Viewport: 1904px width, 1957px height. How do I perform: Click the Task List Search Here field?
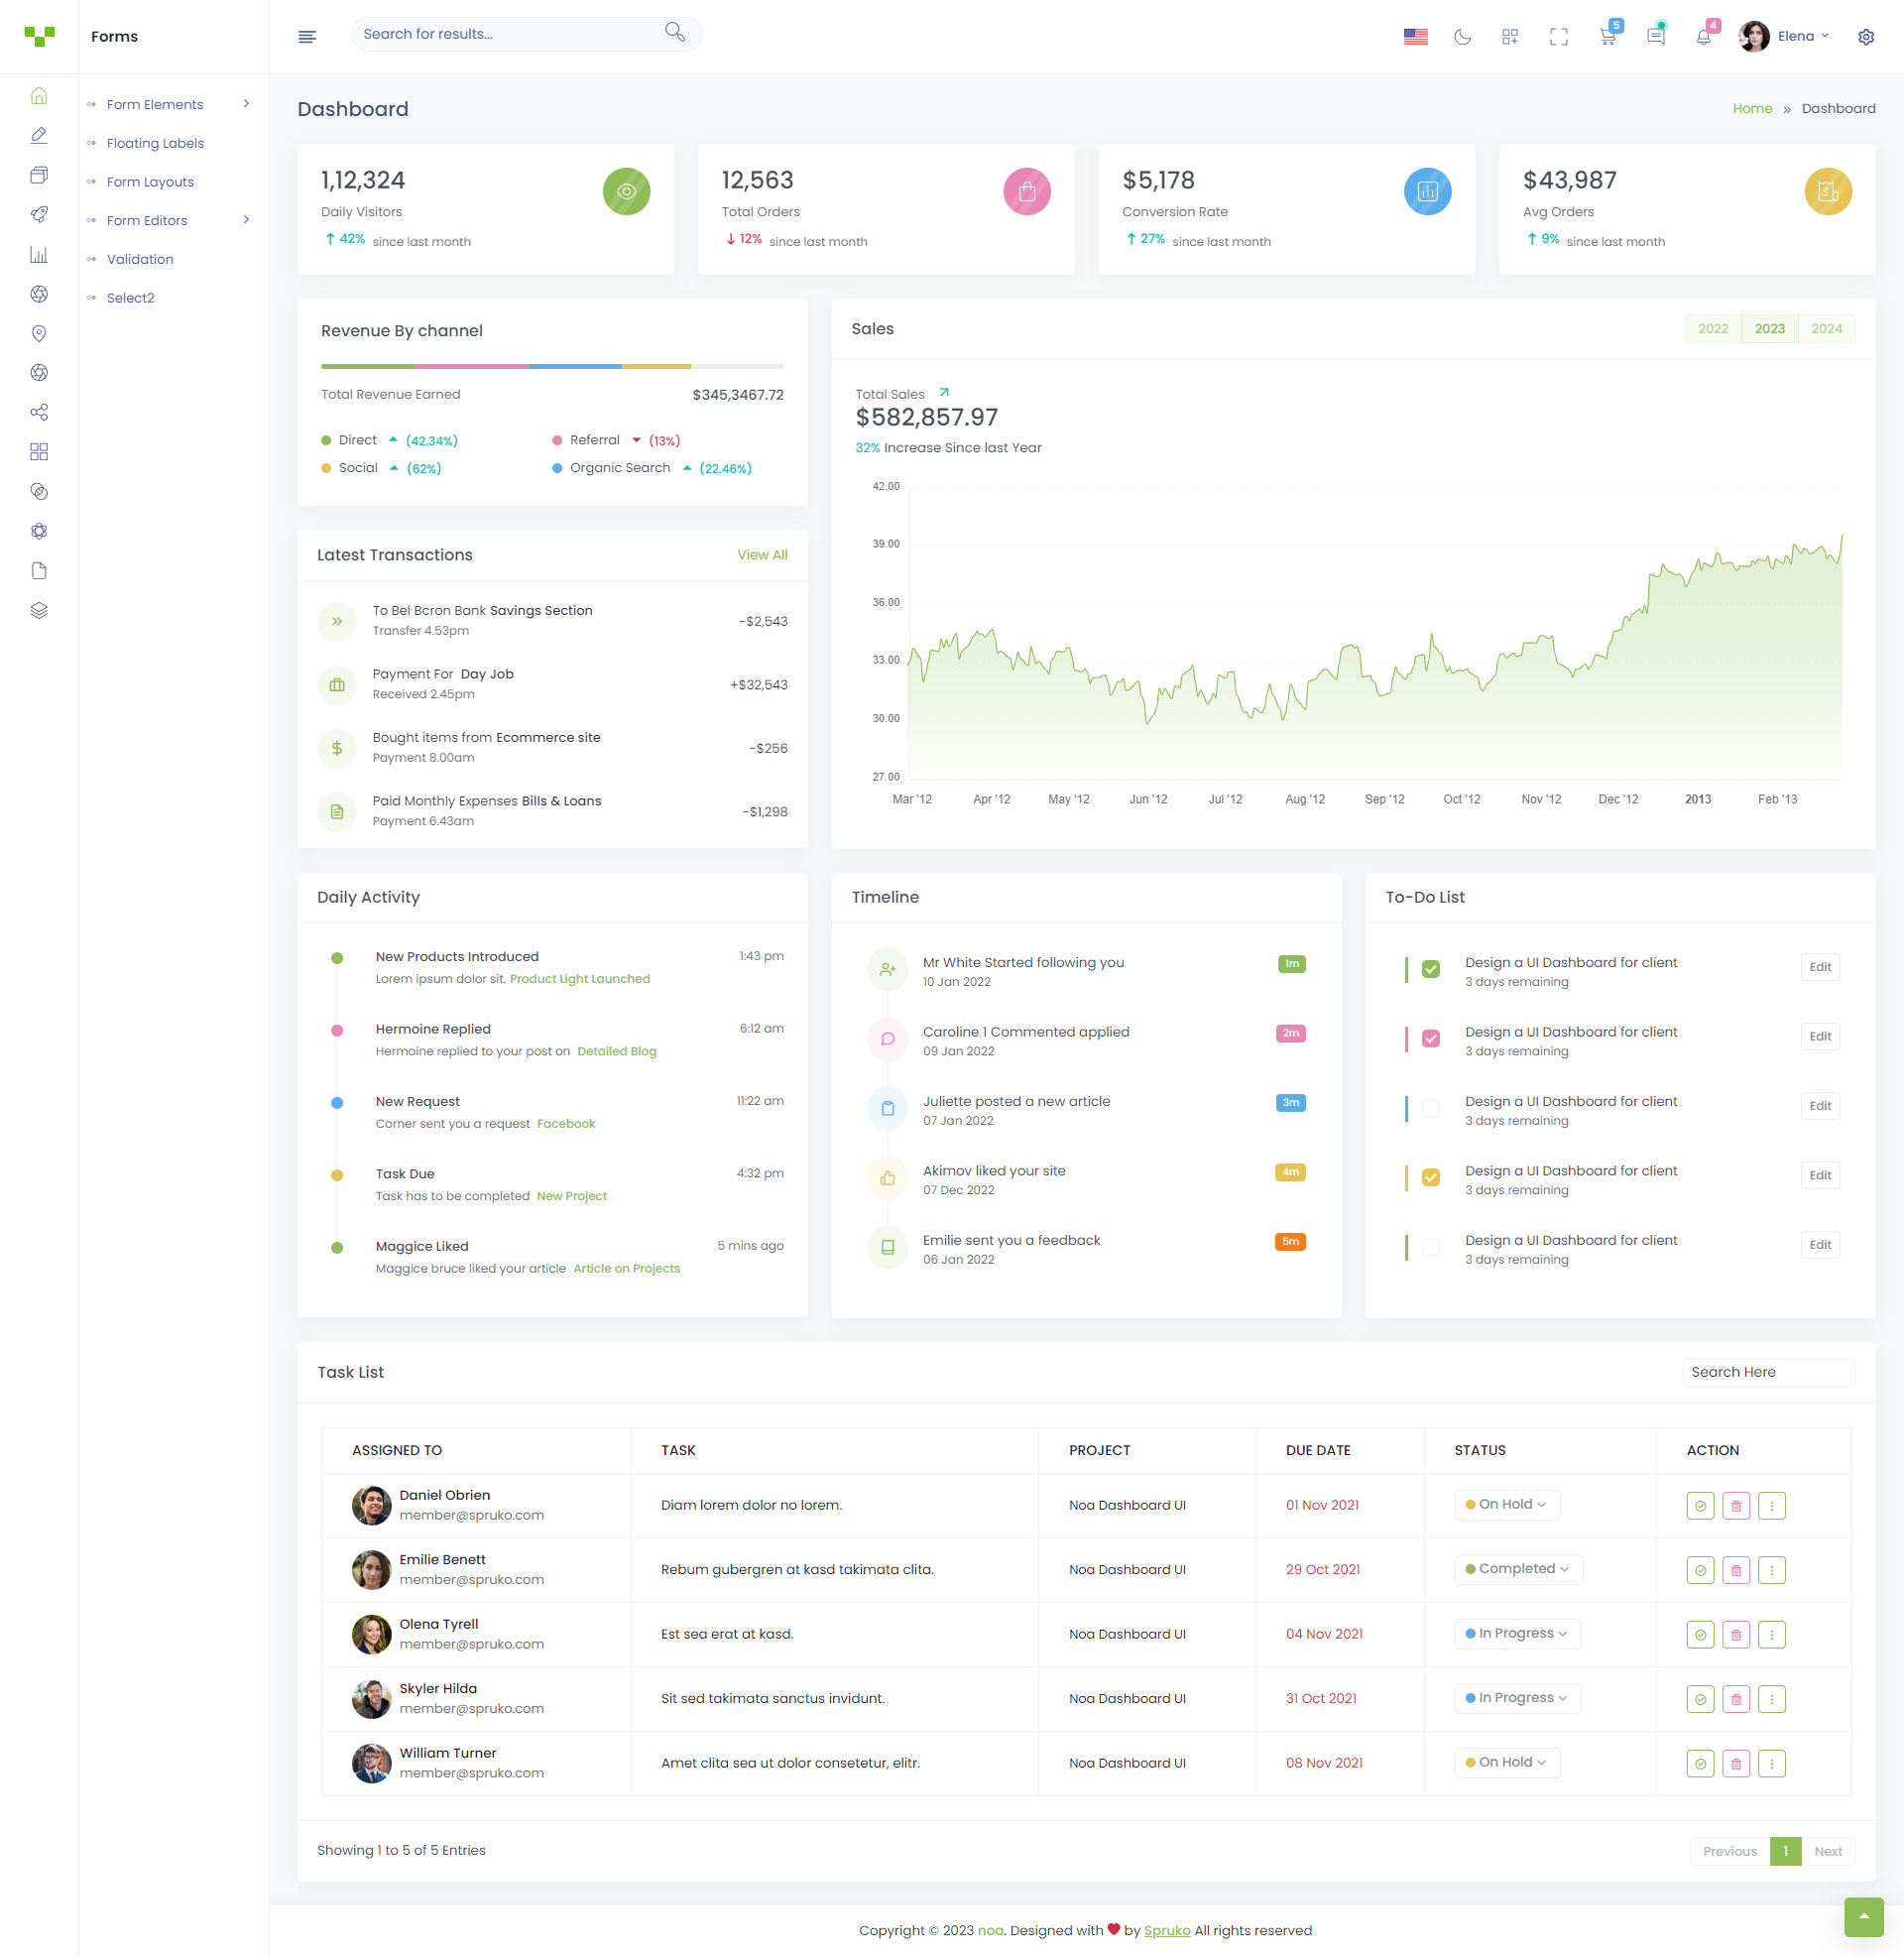tap(1767, 1372)
